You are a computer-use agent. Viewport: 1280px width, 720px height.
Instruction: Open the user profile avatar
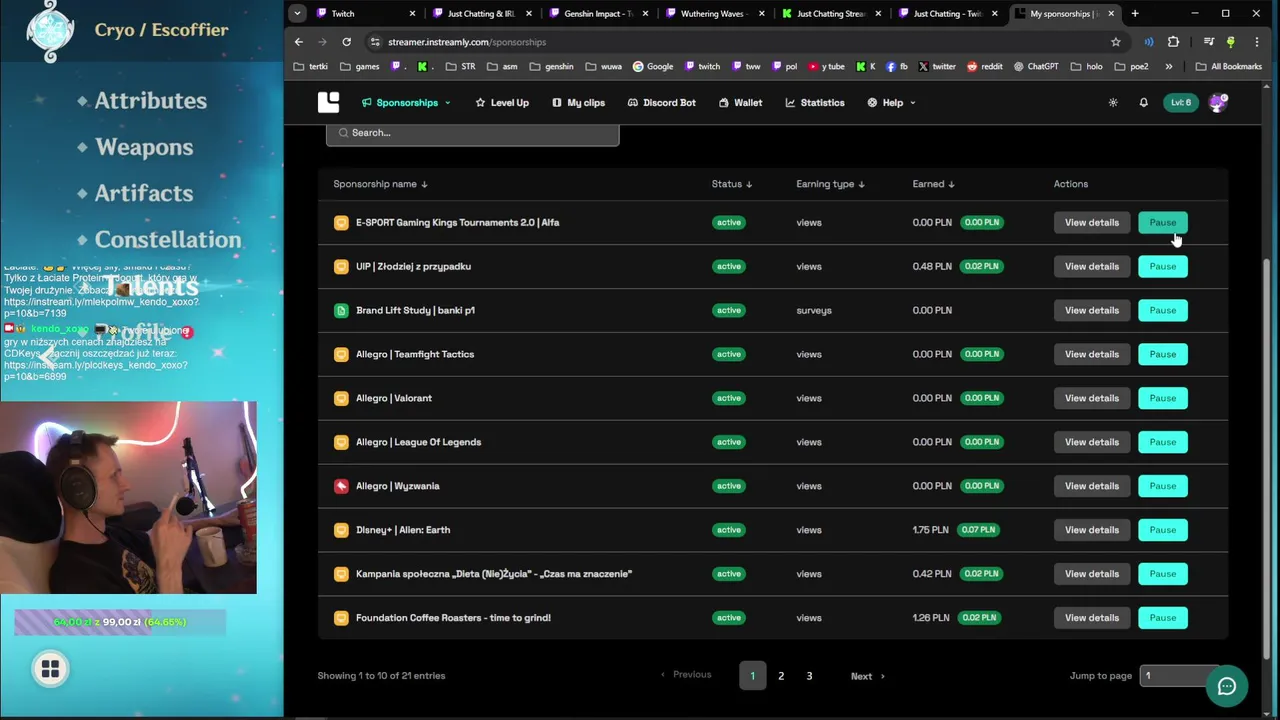click(x=1217, y=102)
